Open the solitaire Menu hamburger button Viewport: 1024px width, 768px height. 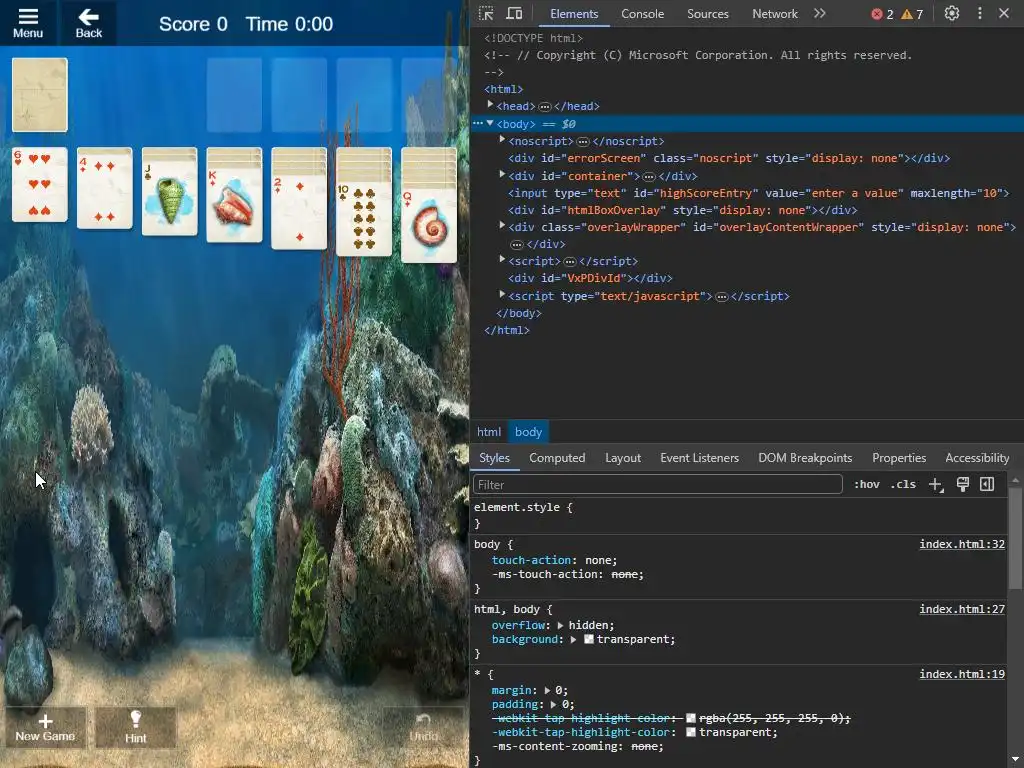pos(28,23)
